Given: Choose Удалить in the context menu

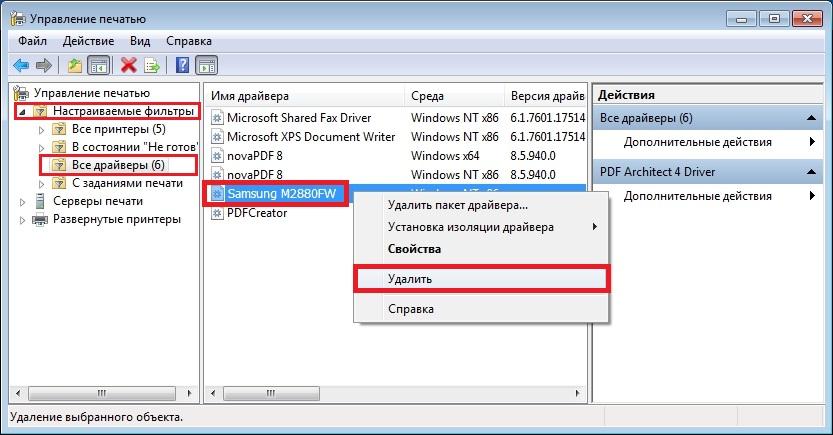Looking at the screenshot, I should coord(409,278).
